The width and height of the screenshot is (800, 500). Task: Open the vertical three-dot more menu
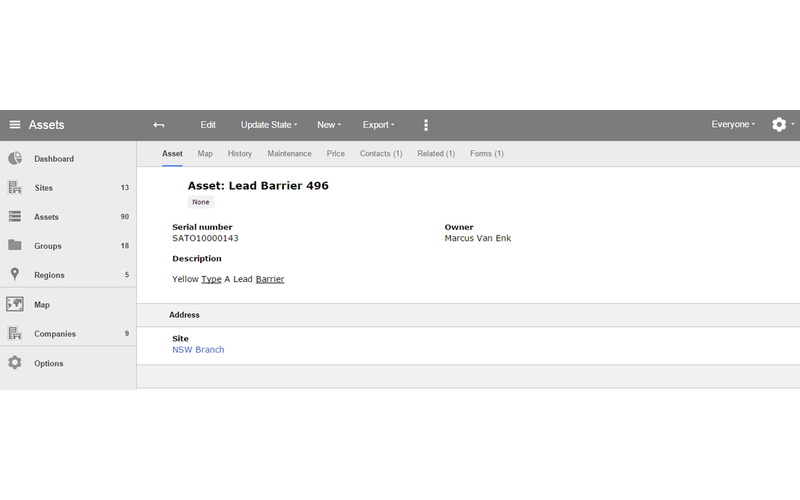coord(426,125)
